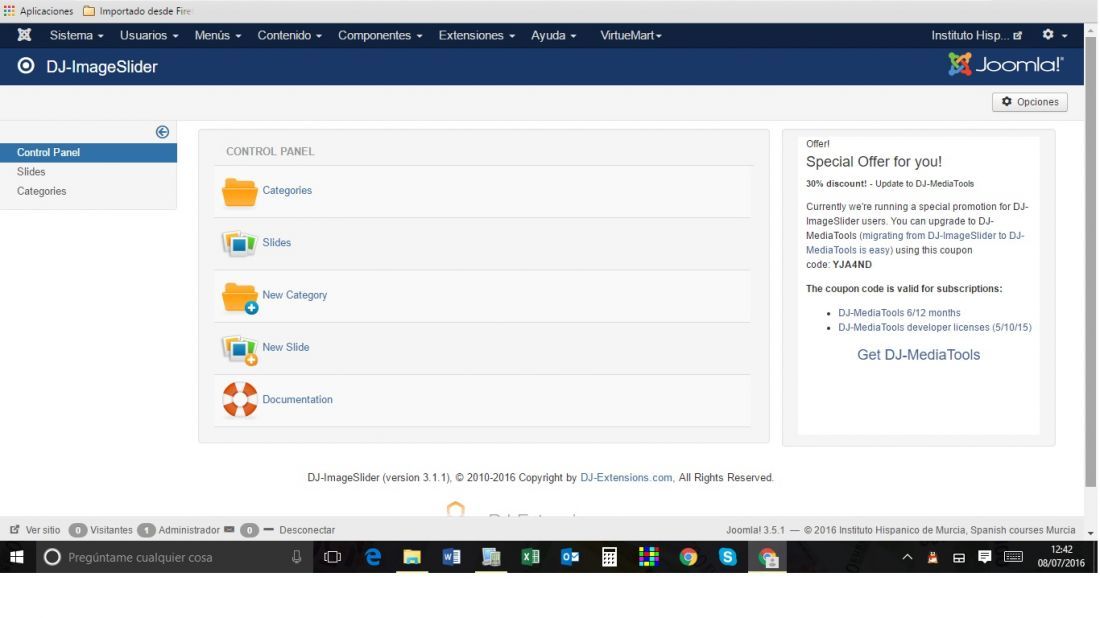Expand the Menús menu
Screen dimensions: 1100x618
tap(217, 35)
